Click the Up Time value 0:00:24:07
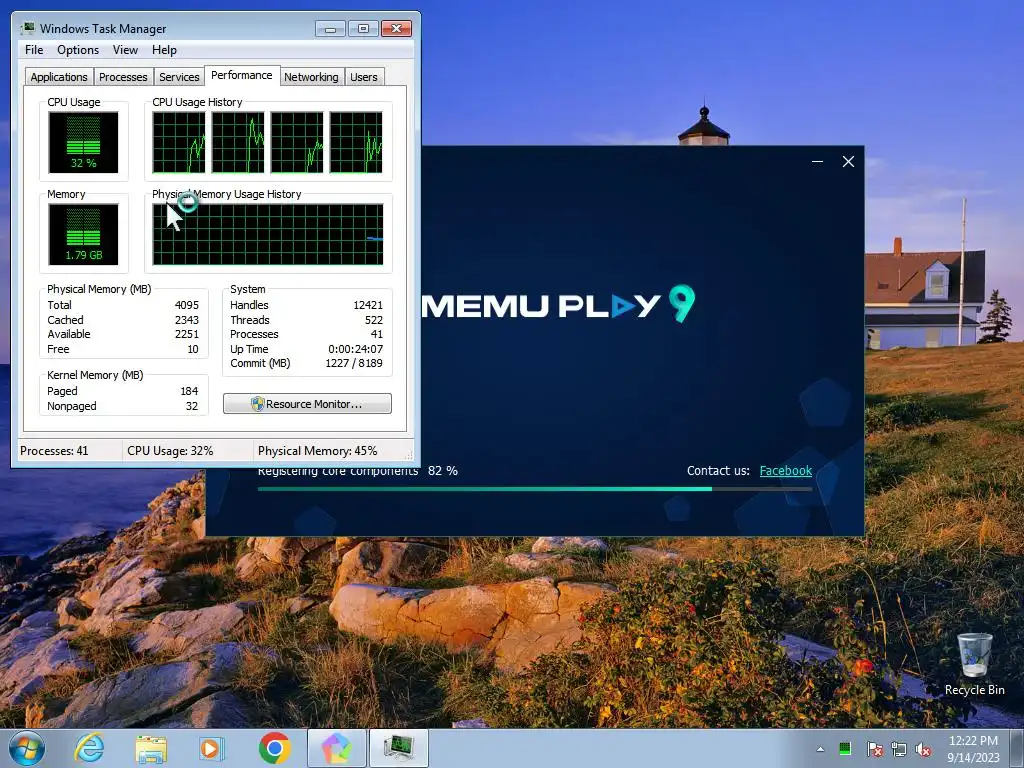This screenshot has height=768, width=1024. pos(355,349)
